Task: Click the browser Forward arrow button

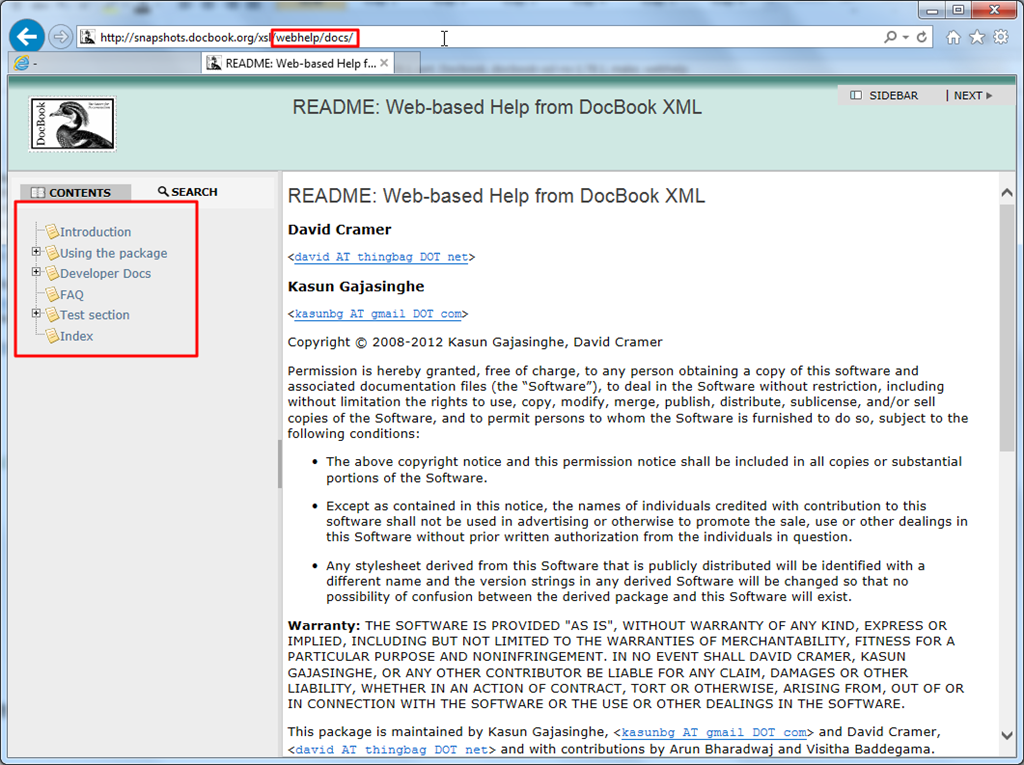Action: click(60, 37)
